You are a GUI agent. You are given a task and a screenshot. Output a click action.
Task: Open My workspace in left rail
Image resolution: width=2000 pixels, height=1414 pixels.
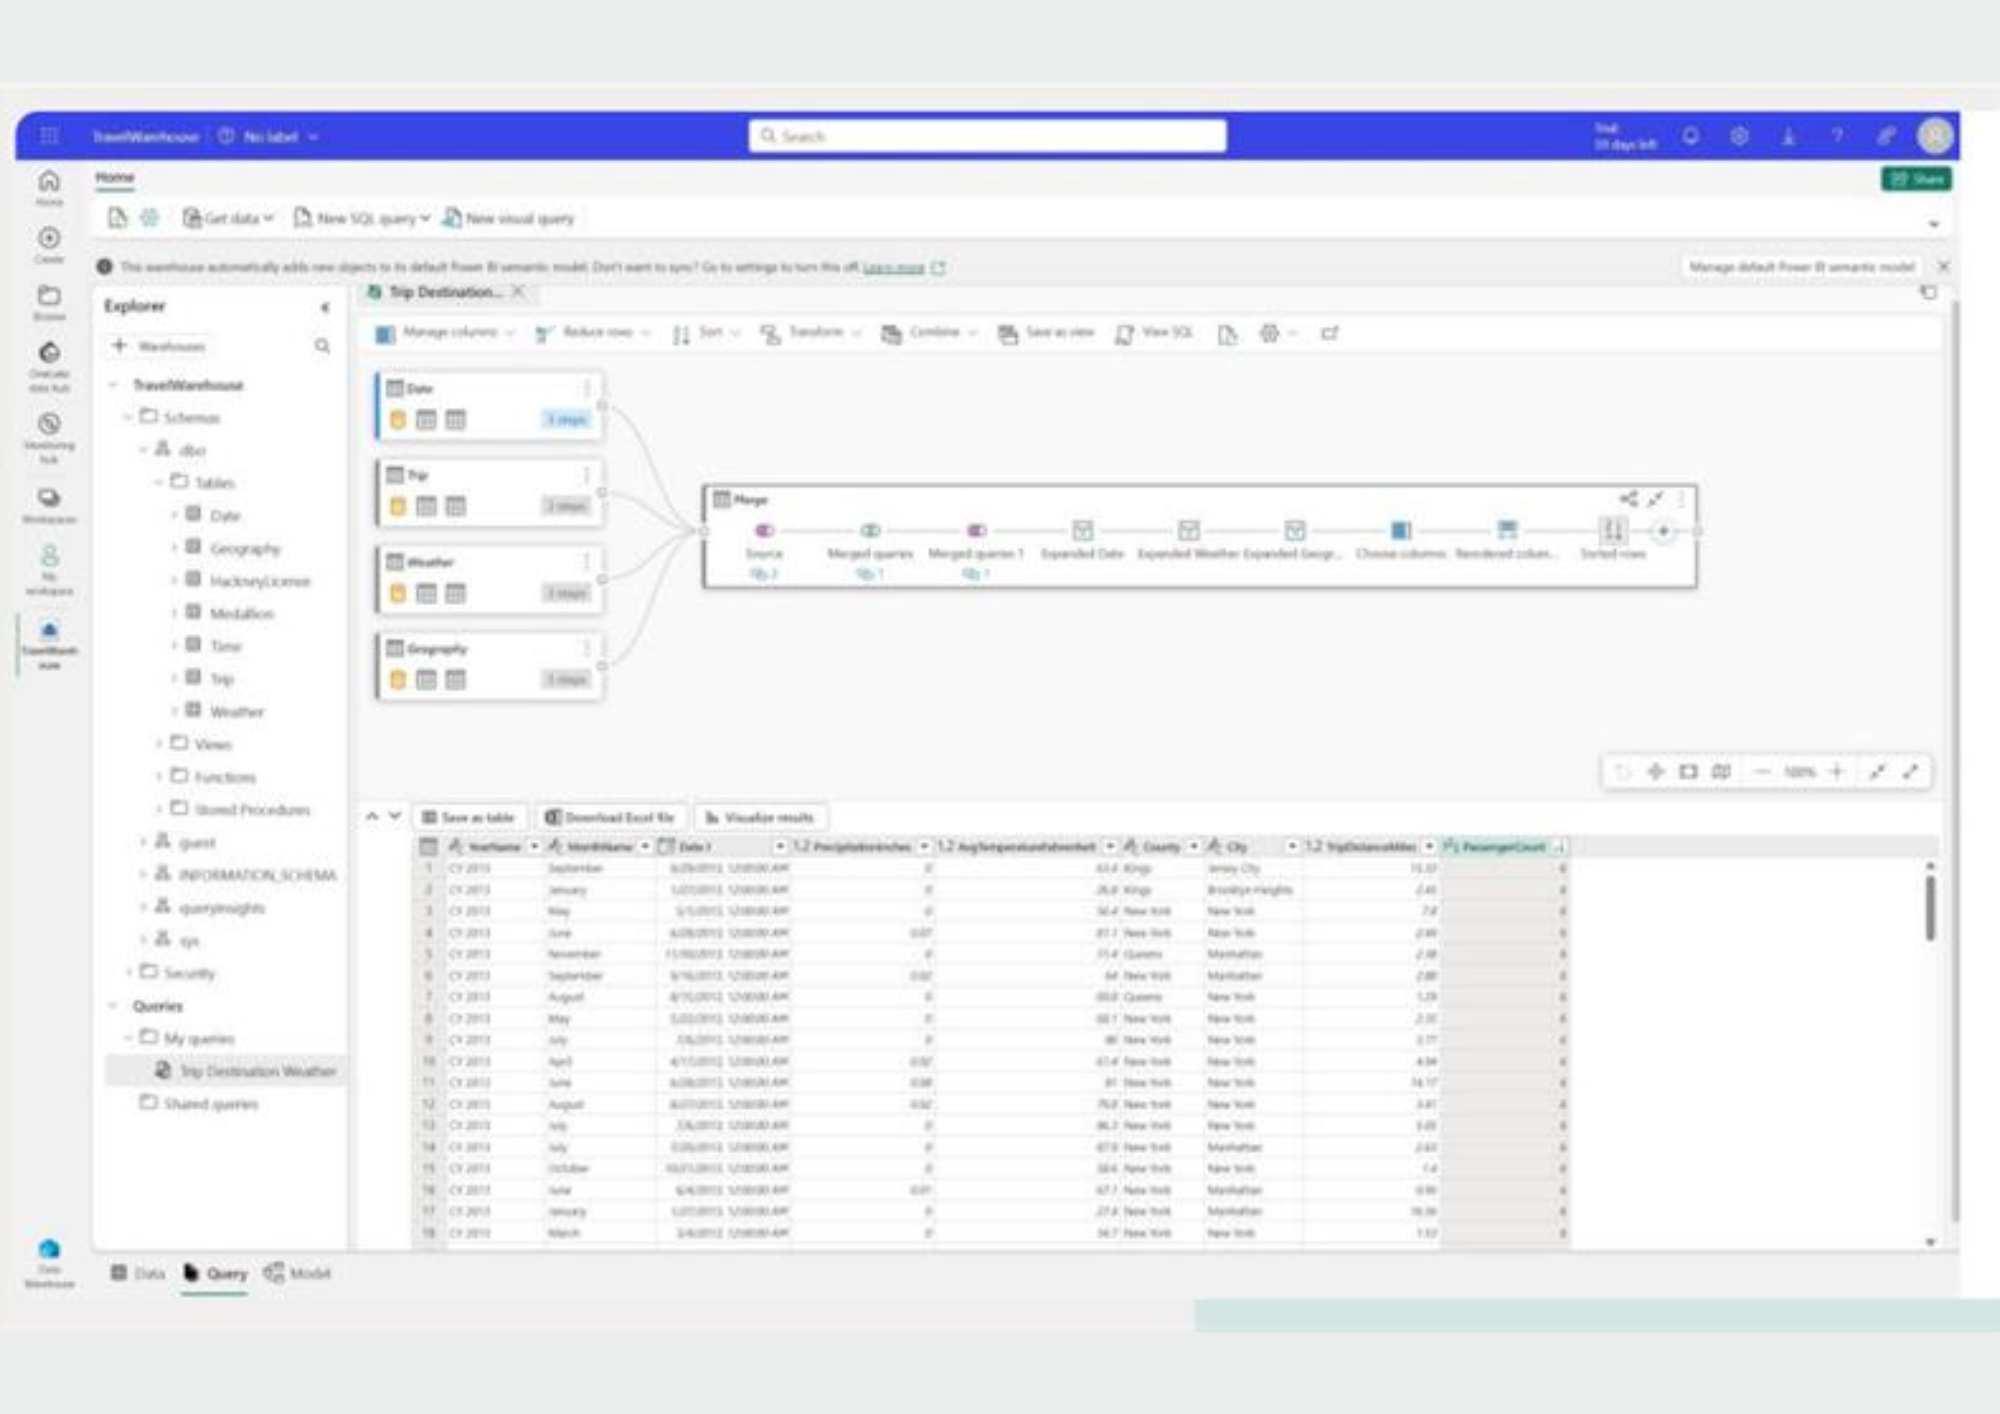click(49, 569)
